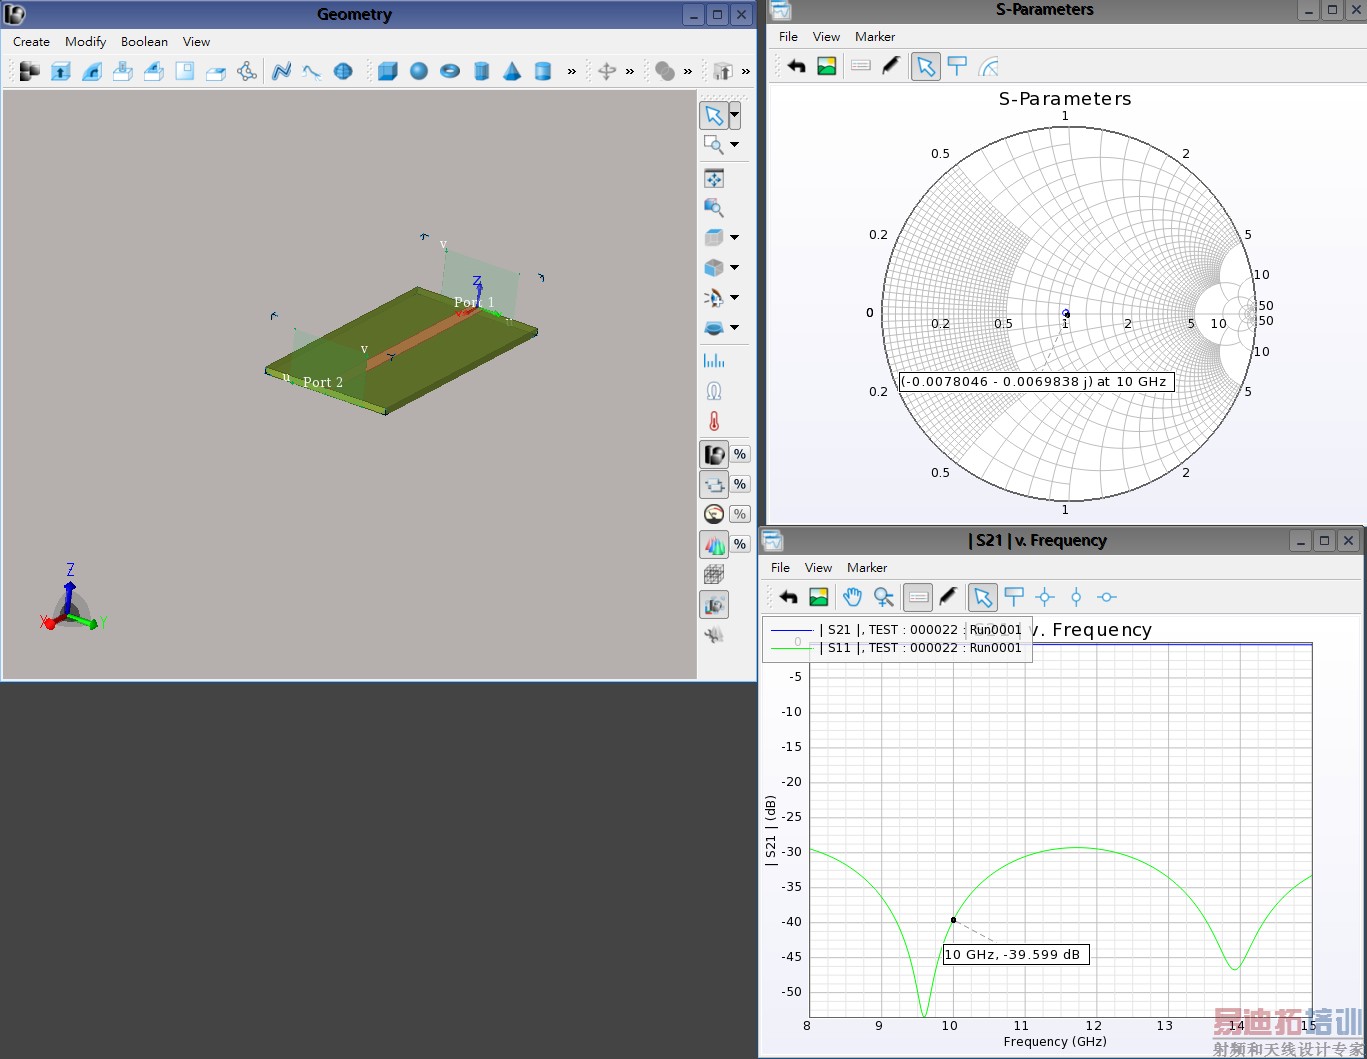Click the undo arrow in S-Parameters toolbar
Screen dimensions: 1367x1059
796,66
